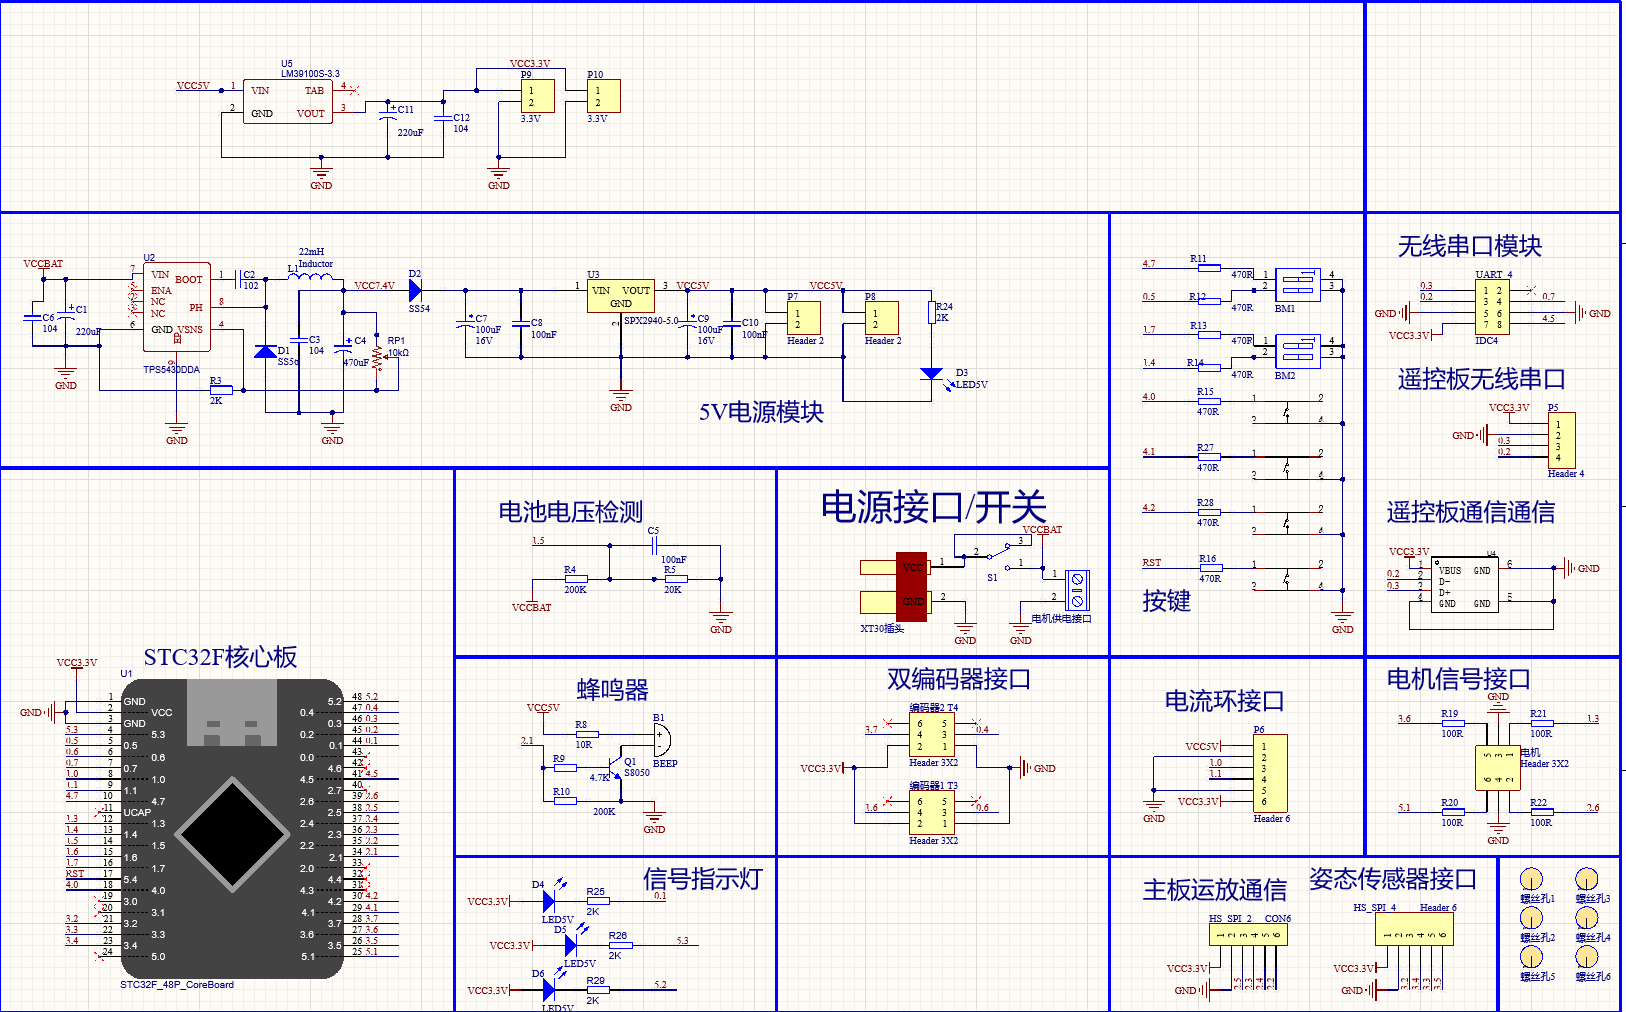Click the RP1 10kΩ potentiometer

coord(377,357)
